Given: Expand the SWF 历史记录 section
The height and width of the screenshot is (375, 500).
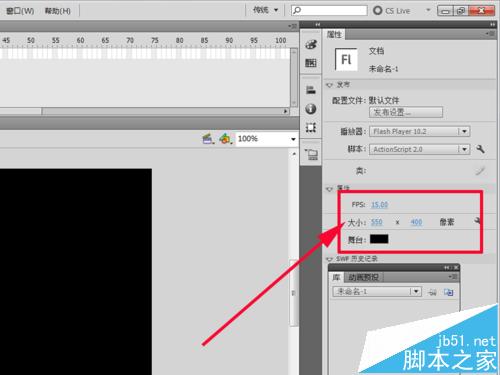Looking at the screenshot, I should click(329, 259).
